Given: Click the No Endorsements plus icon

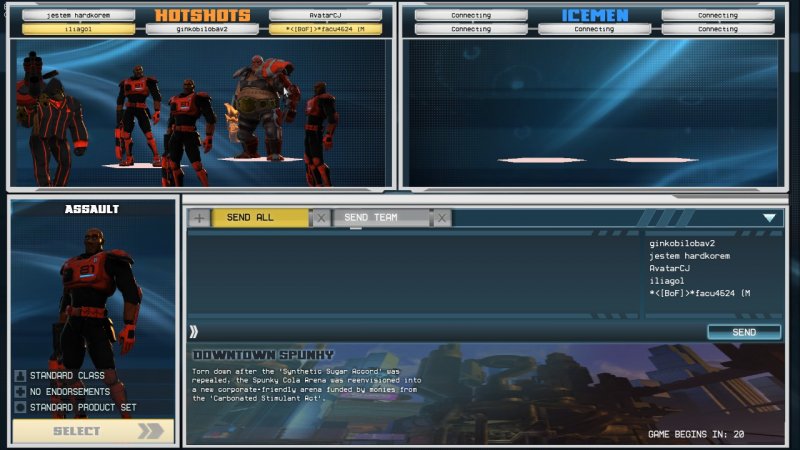Looking at the screenshot, I should (x=20, y=392).
